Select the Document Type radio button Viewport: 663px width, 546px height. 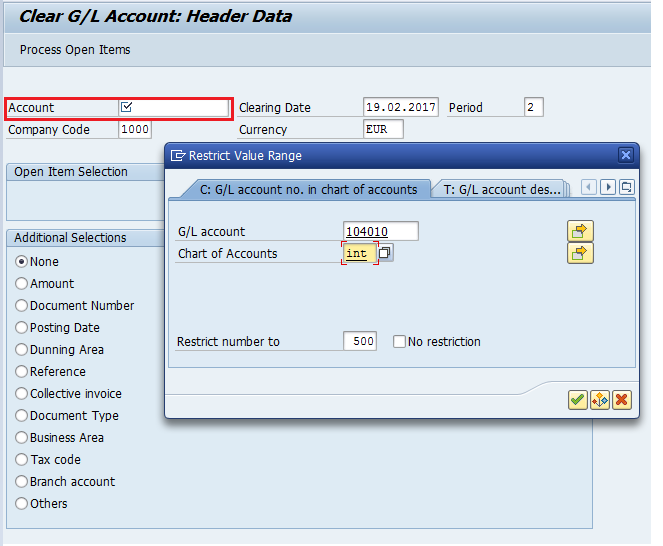21,415
